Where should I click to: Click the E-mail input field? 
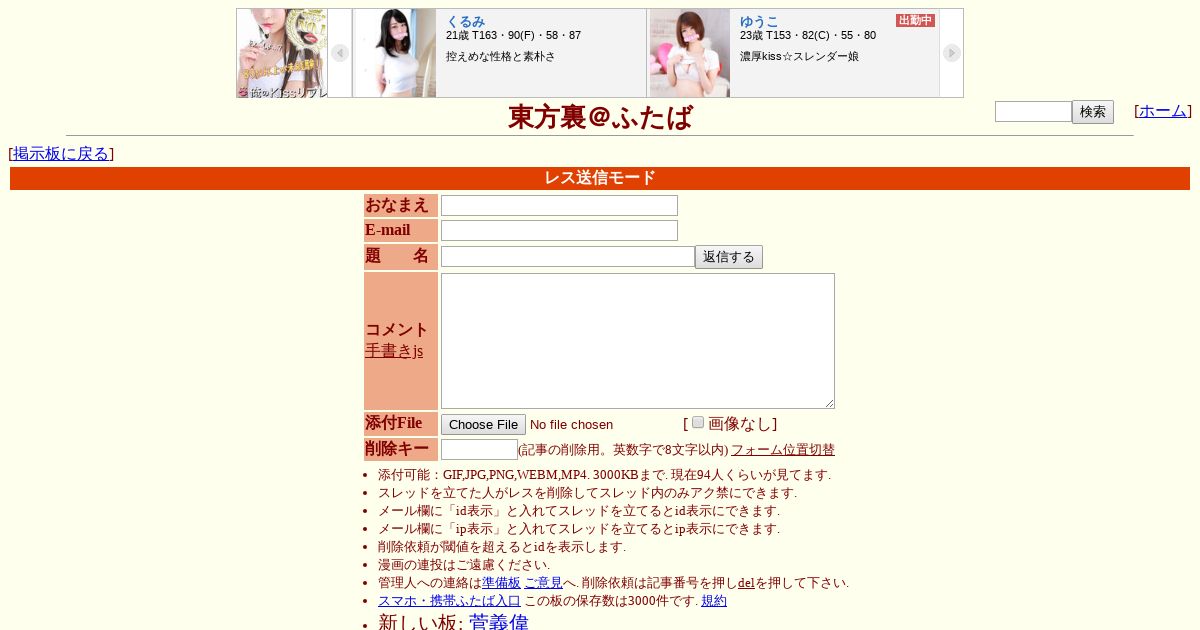tap(559, 230)
